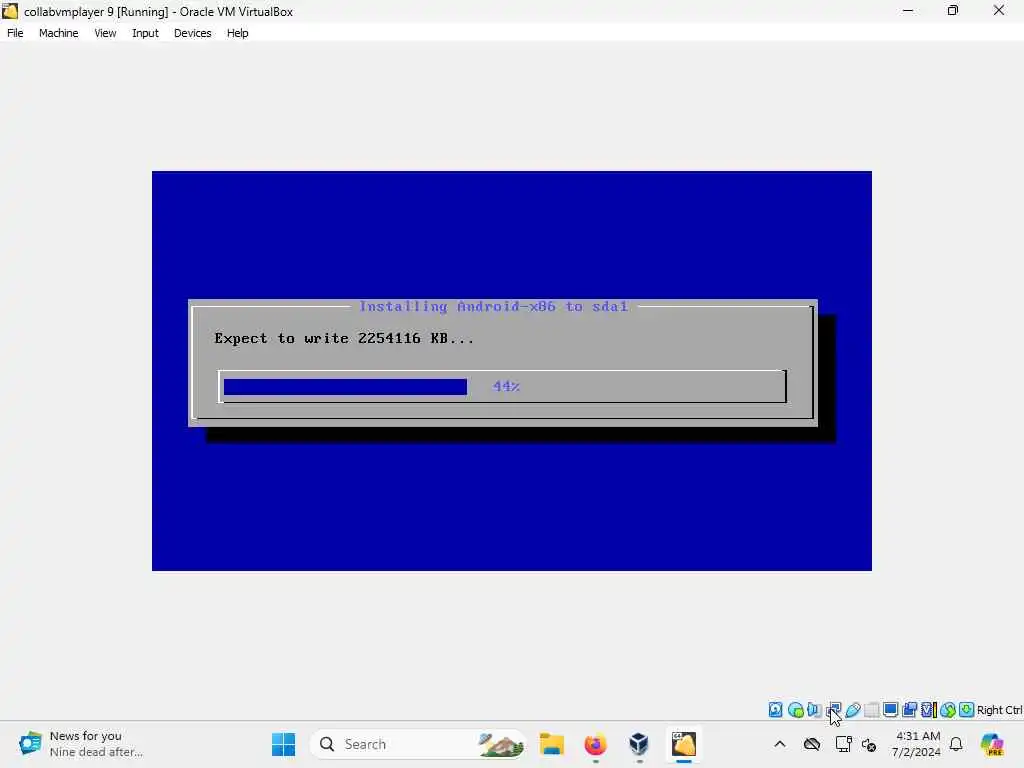Open the View menu
This screenshot has width=1024, height=768.
(105, 33)
